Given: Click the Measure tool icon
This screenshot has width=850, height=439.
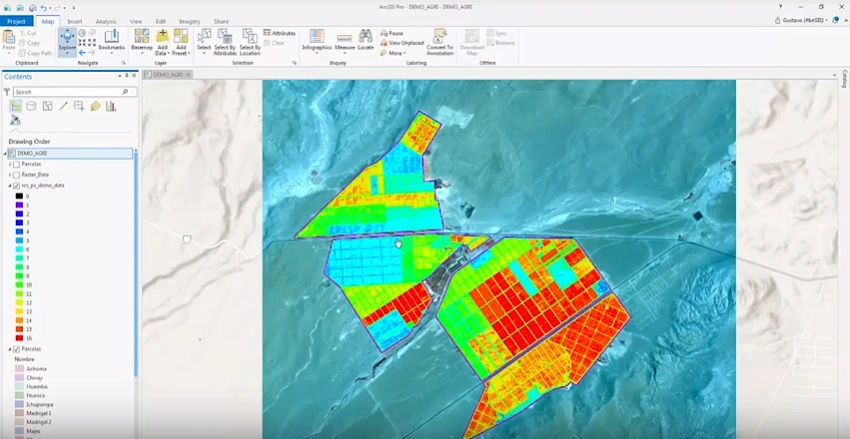Looking at the screenshot, I should click(x=345, y=36).
